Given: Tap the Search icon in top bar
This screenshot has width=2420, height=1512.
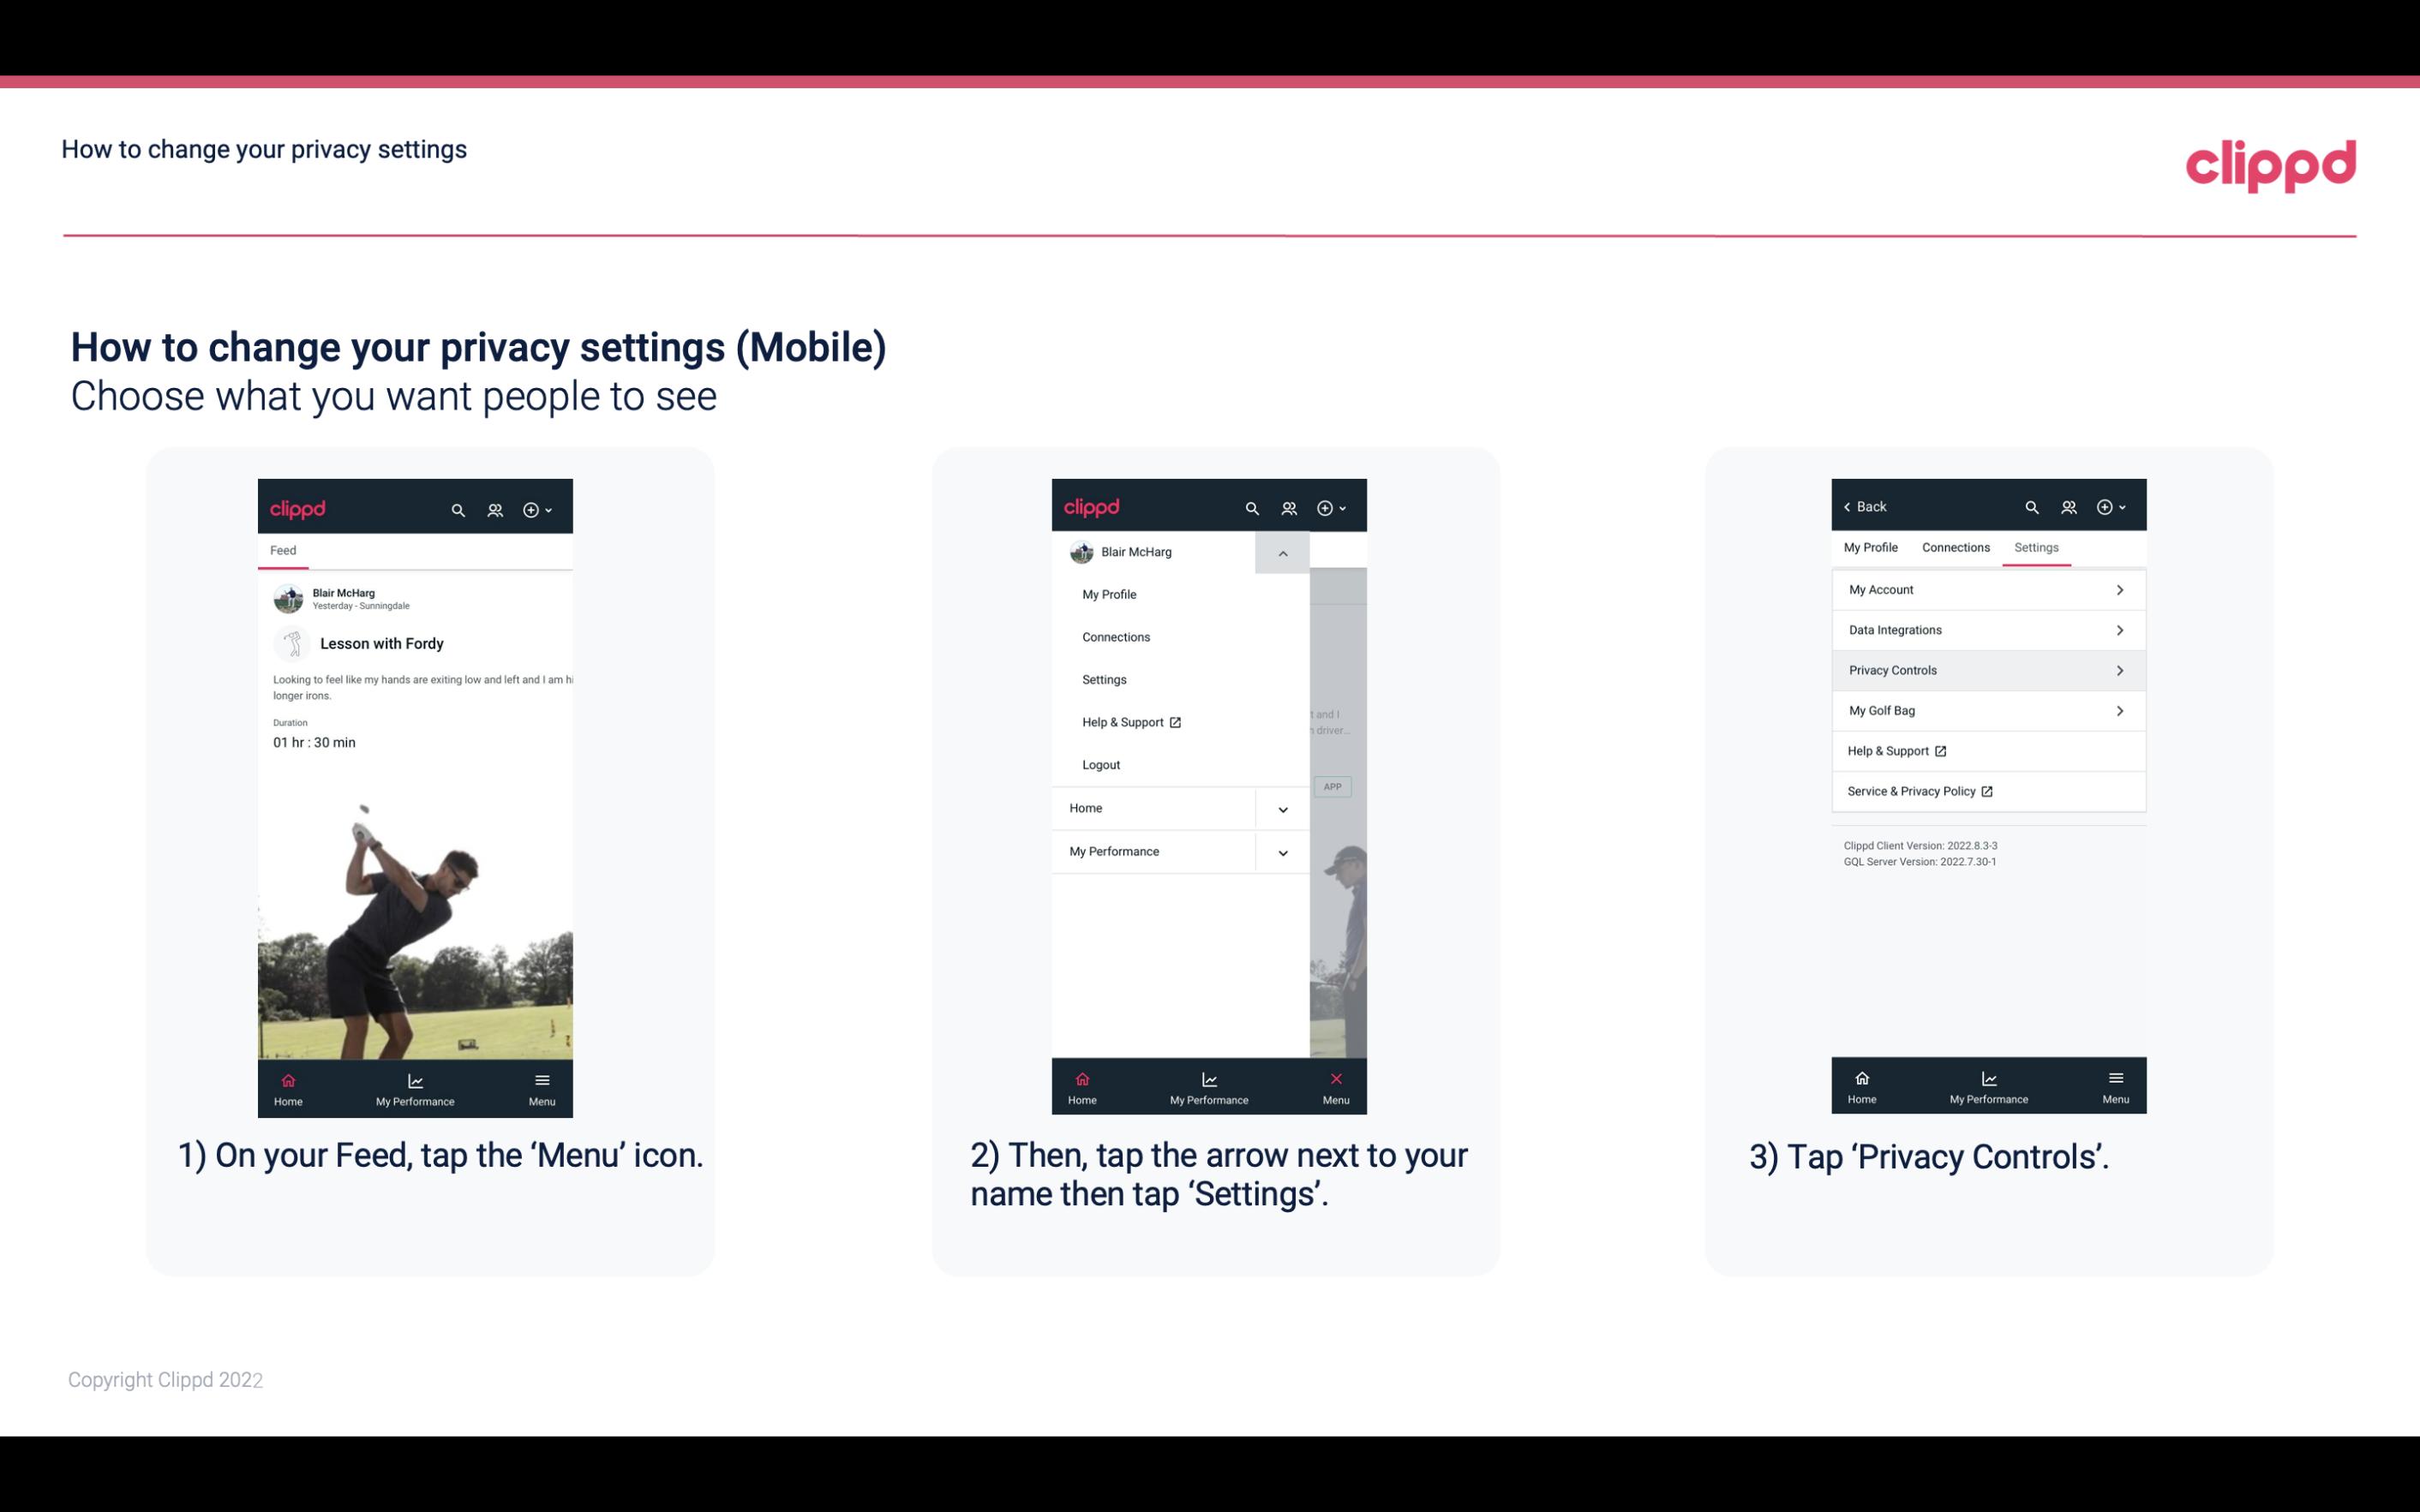Looking at the screenshot, I should 457,507.
